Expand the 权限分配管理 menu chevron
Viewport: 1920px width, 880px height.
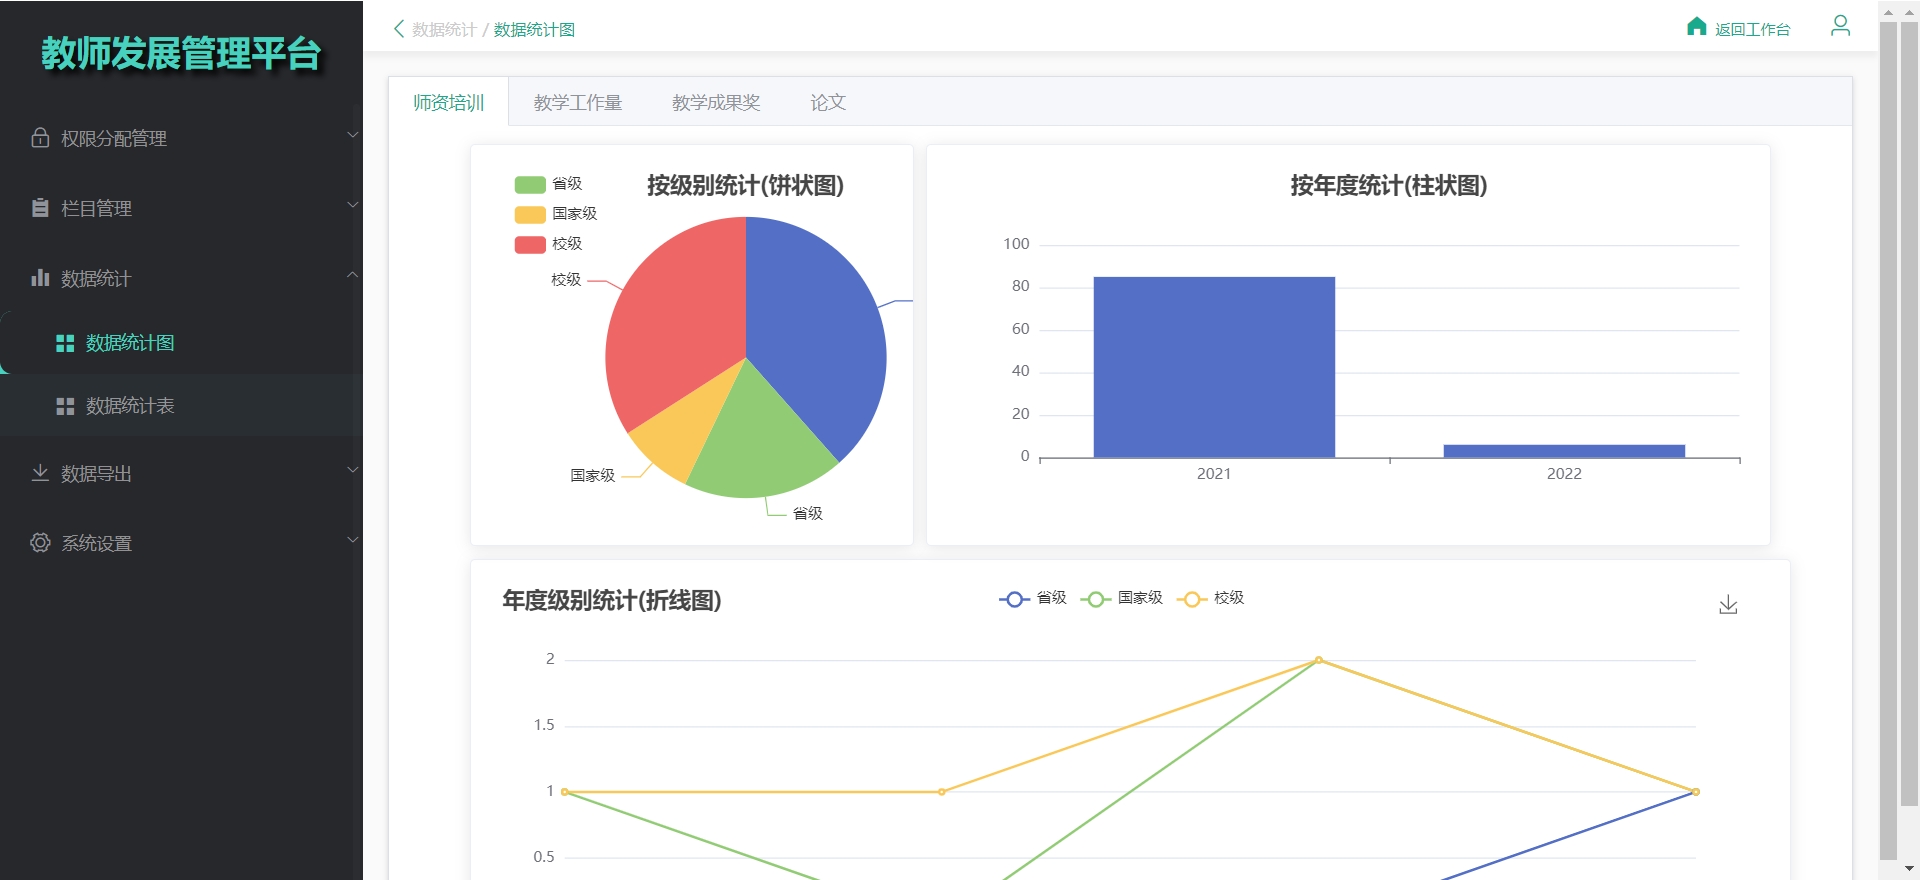tap(352, 135)
